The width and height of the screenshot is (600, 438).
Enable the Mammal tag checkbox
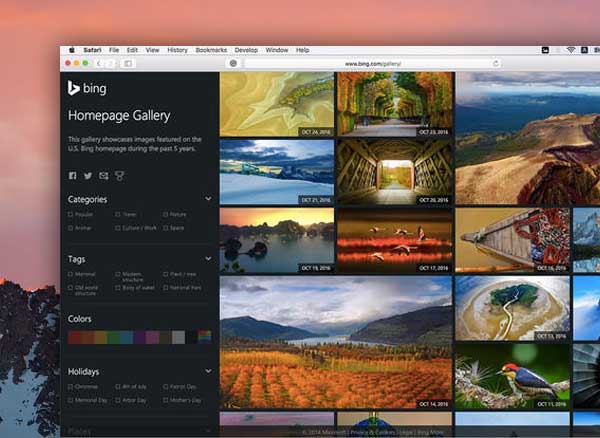point(70,274)
